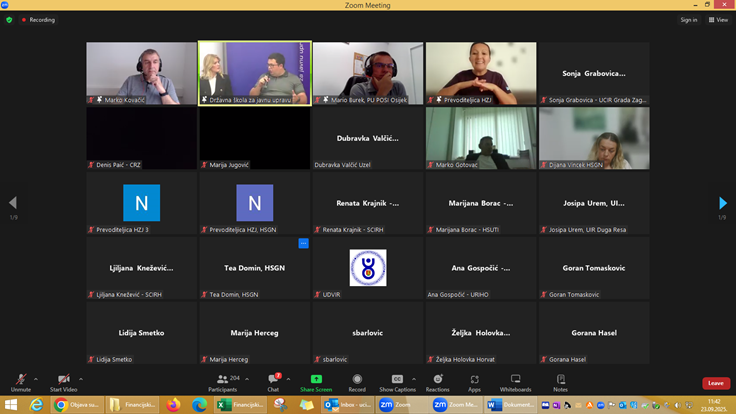Open the View layout menu
Viewport: 736px width, 414px height.
coord(718,19)
